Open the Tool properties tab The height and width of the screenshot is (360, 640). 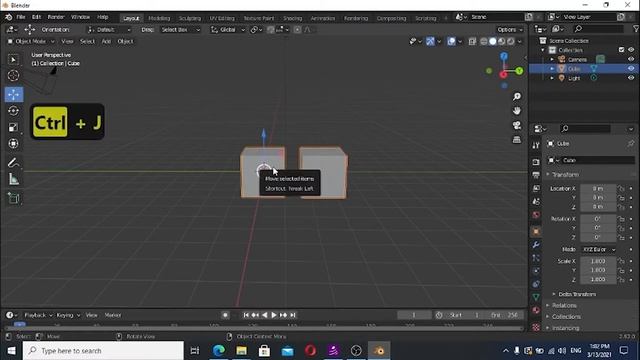[x=536, y=145]
